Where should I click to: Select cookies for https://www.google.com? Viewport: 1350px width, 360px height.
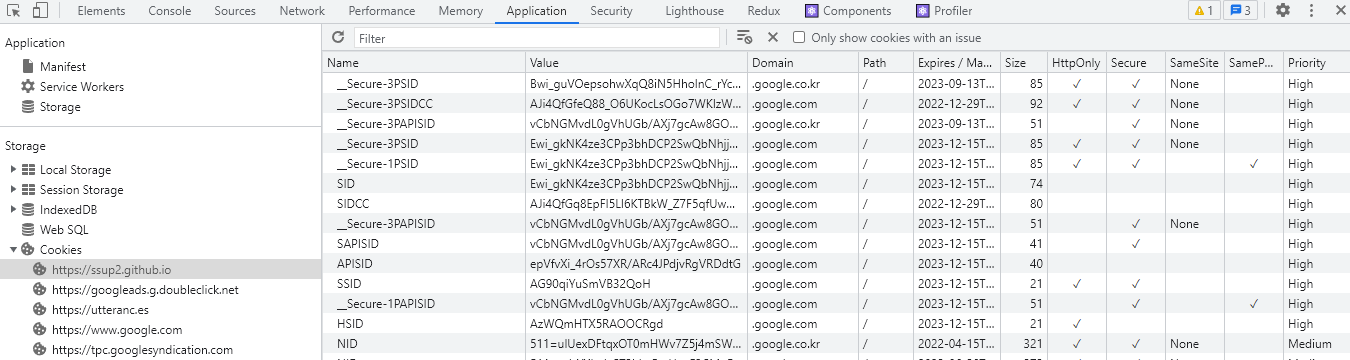coord(117,330)
